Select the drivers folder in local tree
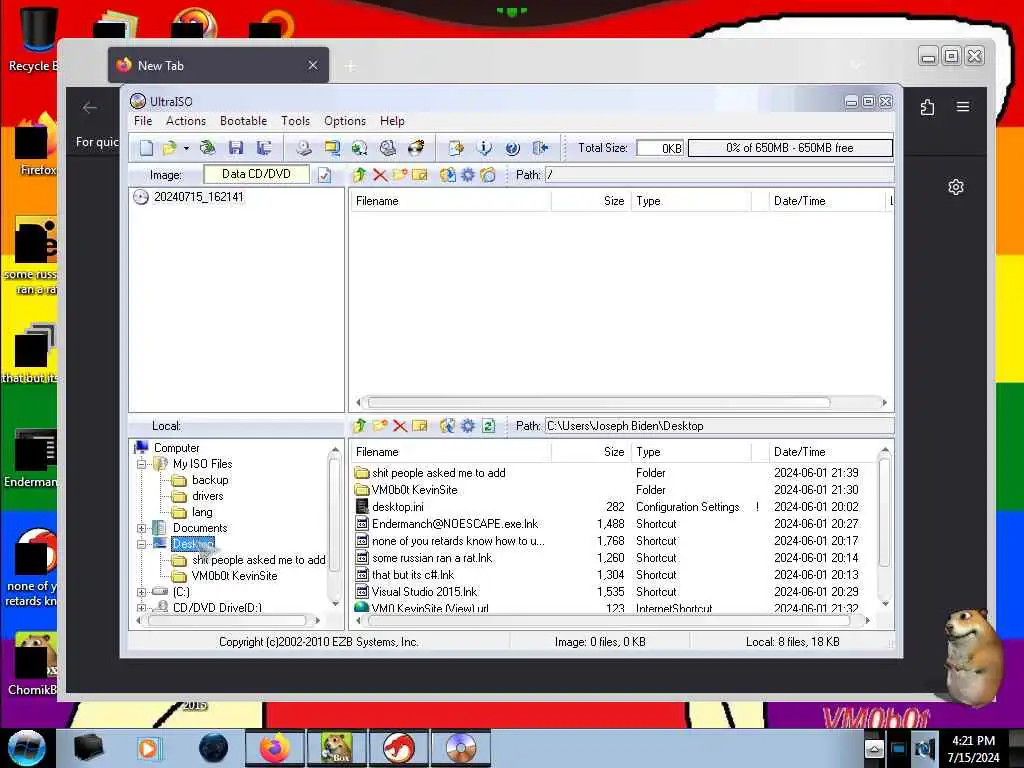1024x768 pixels. click(208, 496)
